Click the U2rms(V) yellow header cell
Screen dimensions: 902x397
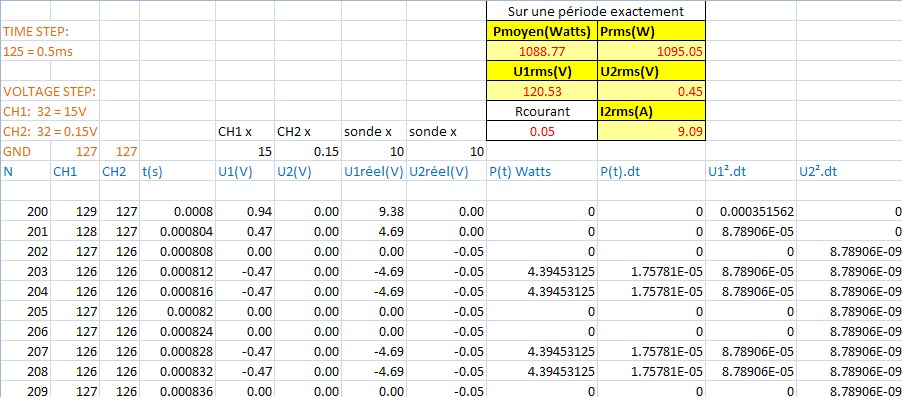[x=652, y=72]
